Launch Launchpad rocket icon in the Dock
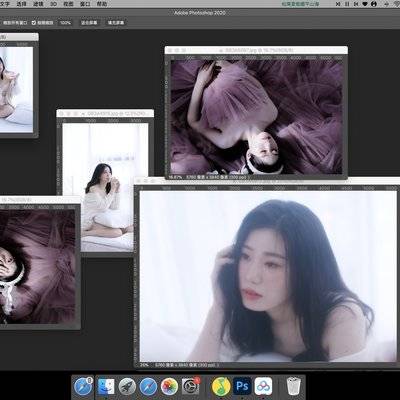The image size is (400, 400). click(127, 387)
